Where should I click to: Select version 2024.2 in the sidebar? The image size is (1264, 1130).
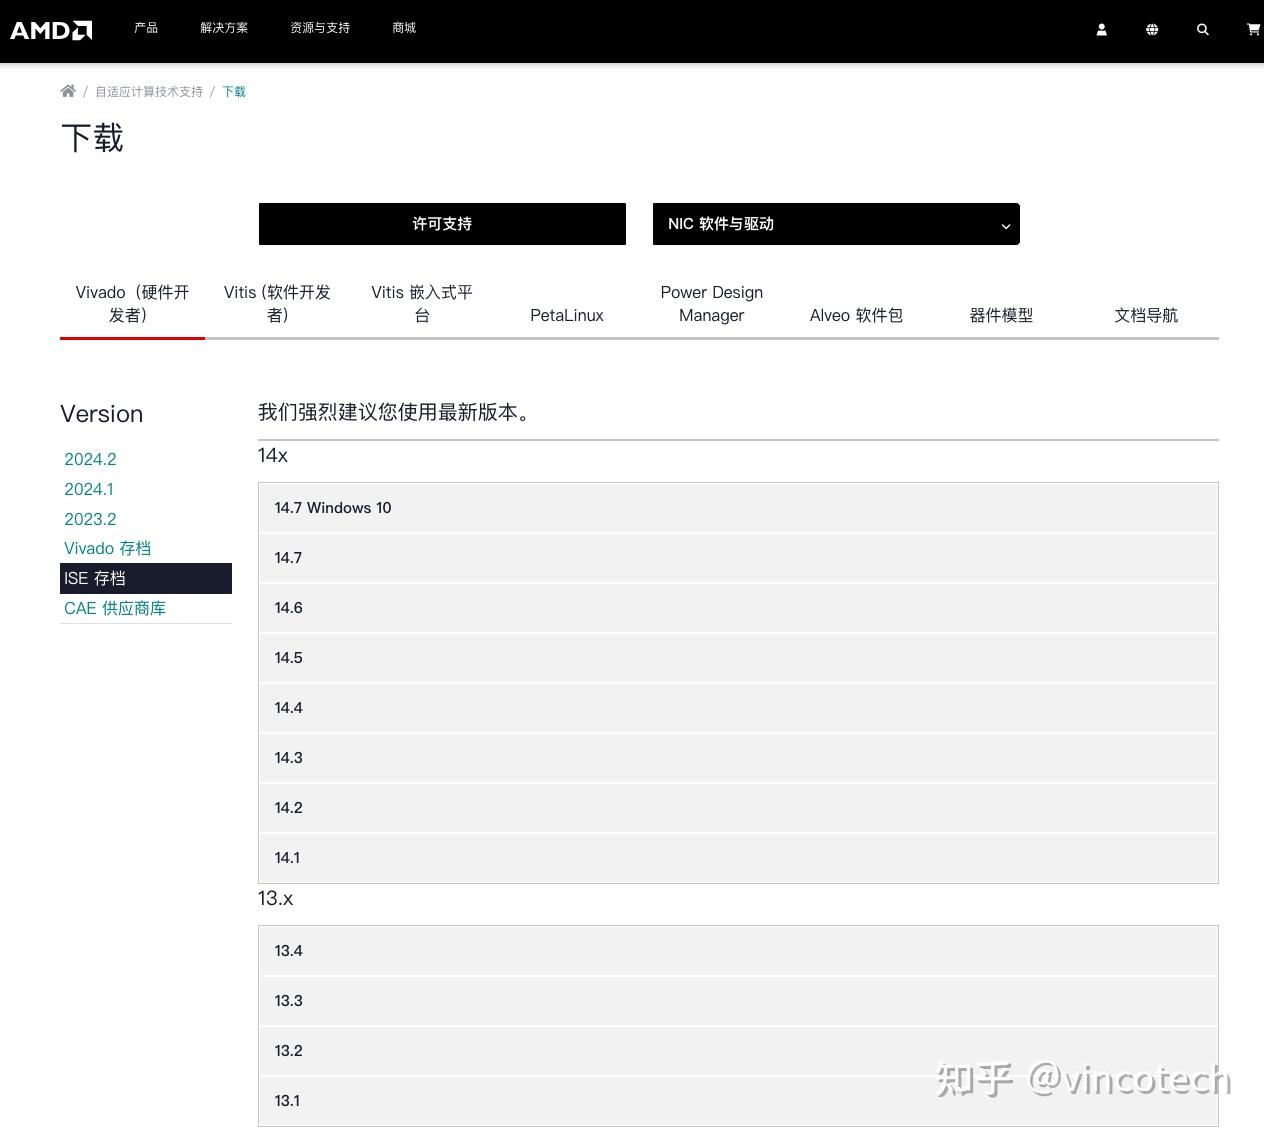click(90, 459)
